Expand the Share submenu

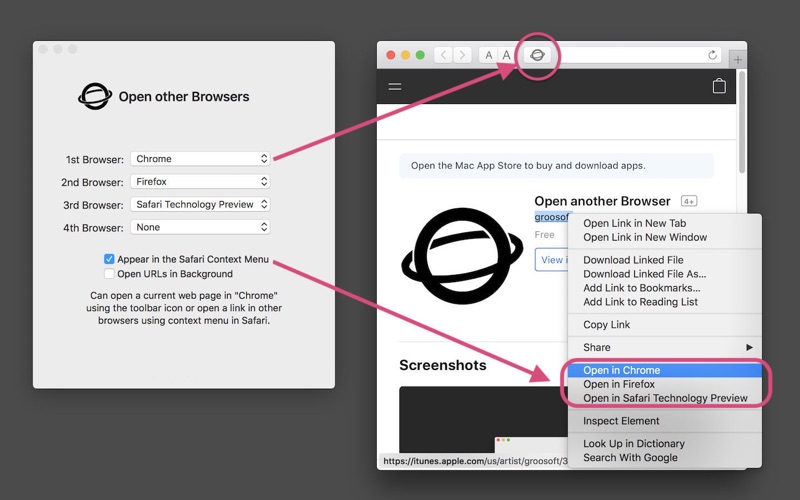pyautogui.click(x=665, y=347)
